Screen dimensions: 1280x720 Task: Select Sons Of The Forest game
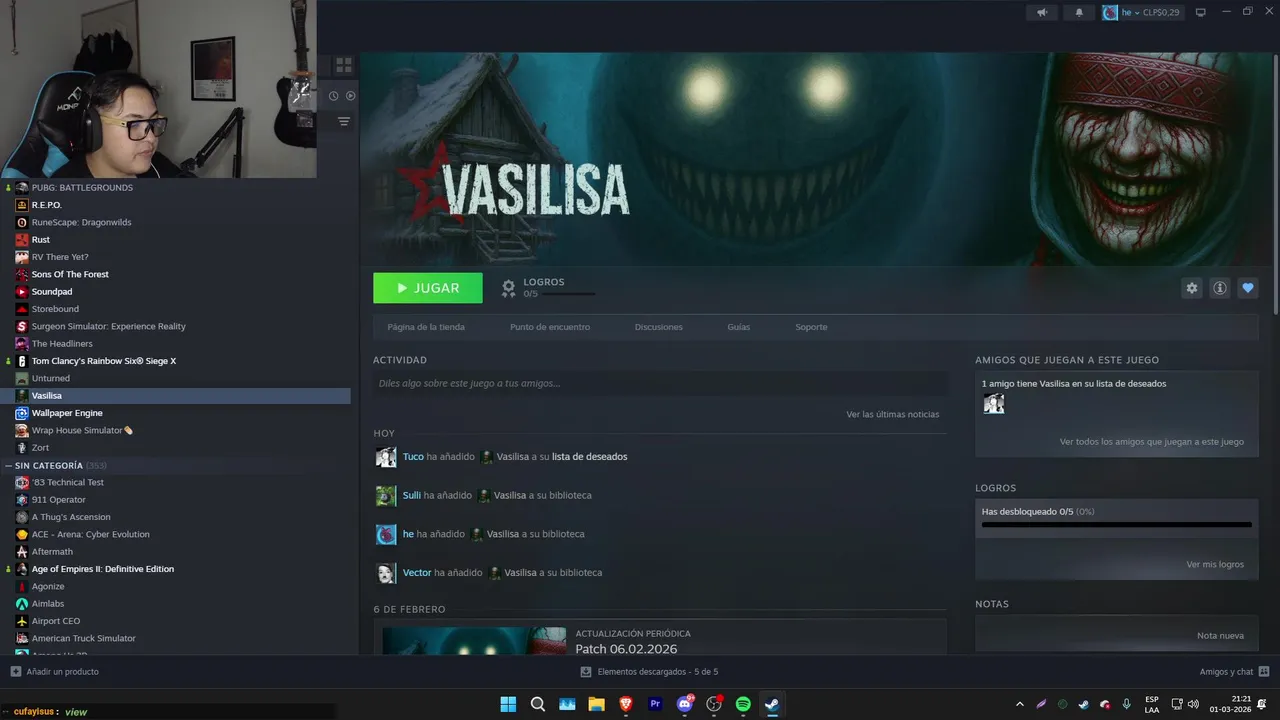pyautogui.click(x=70, y=274)
